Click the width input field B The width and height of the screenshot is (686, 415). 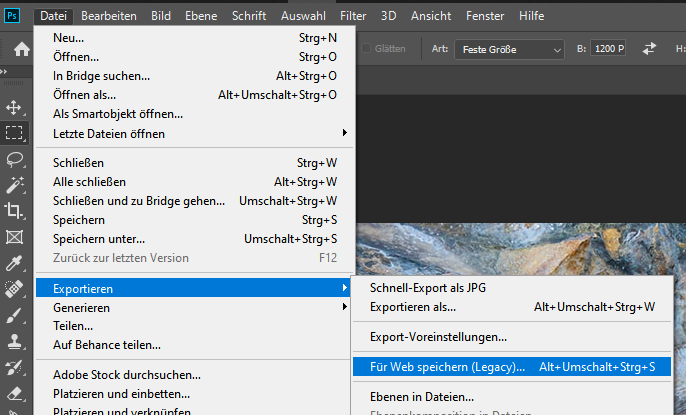click(607, 49)
